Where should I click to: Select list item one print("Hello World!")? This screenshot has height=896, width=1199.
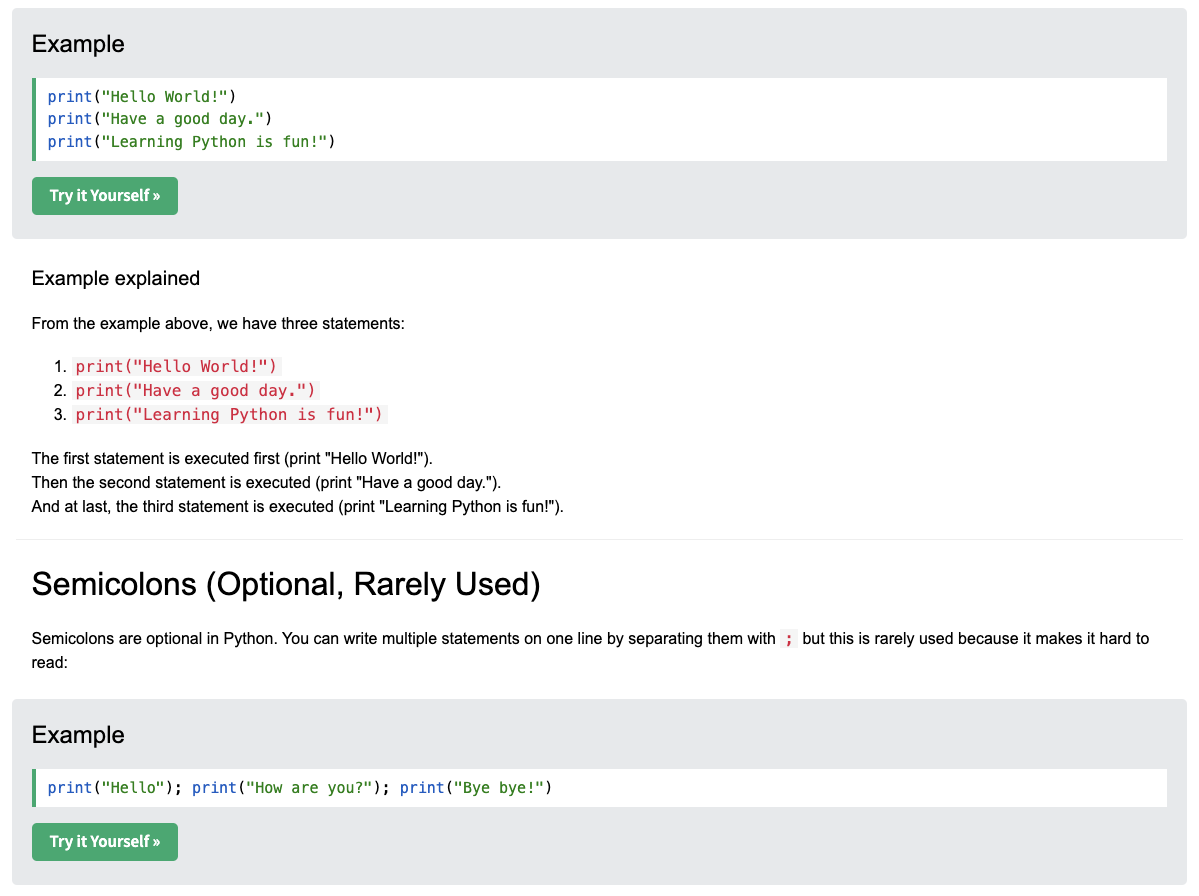177,366
